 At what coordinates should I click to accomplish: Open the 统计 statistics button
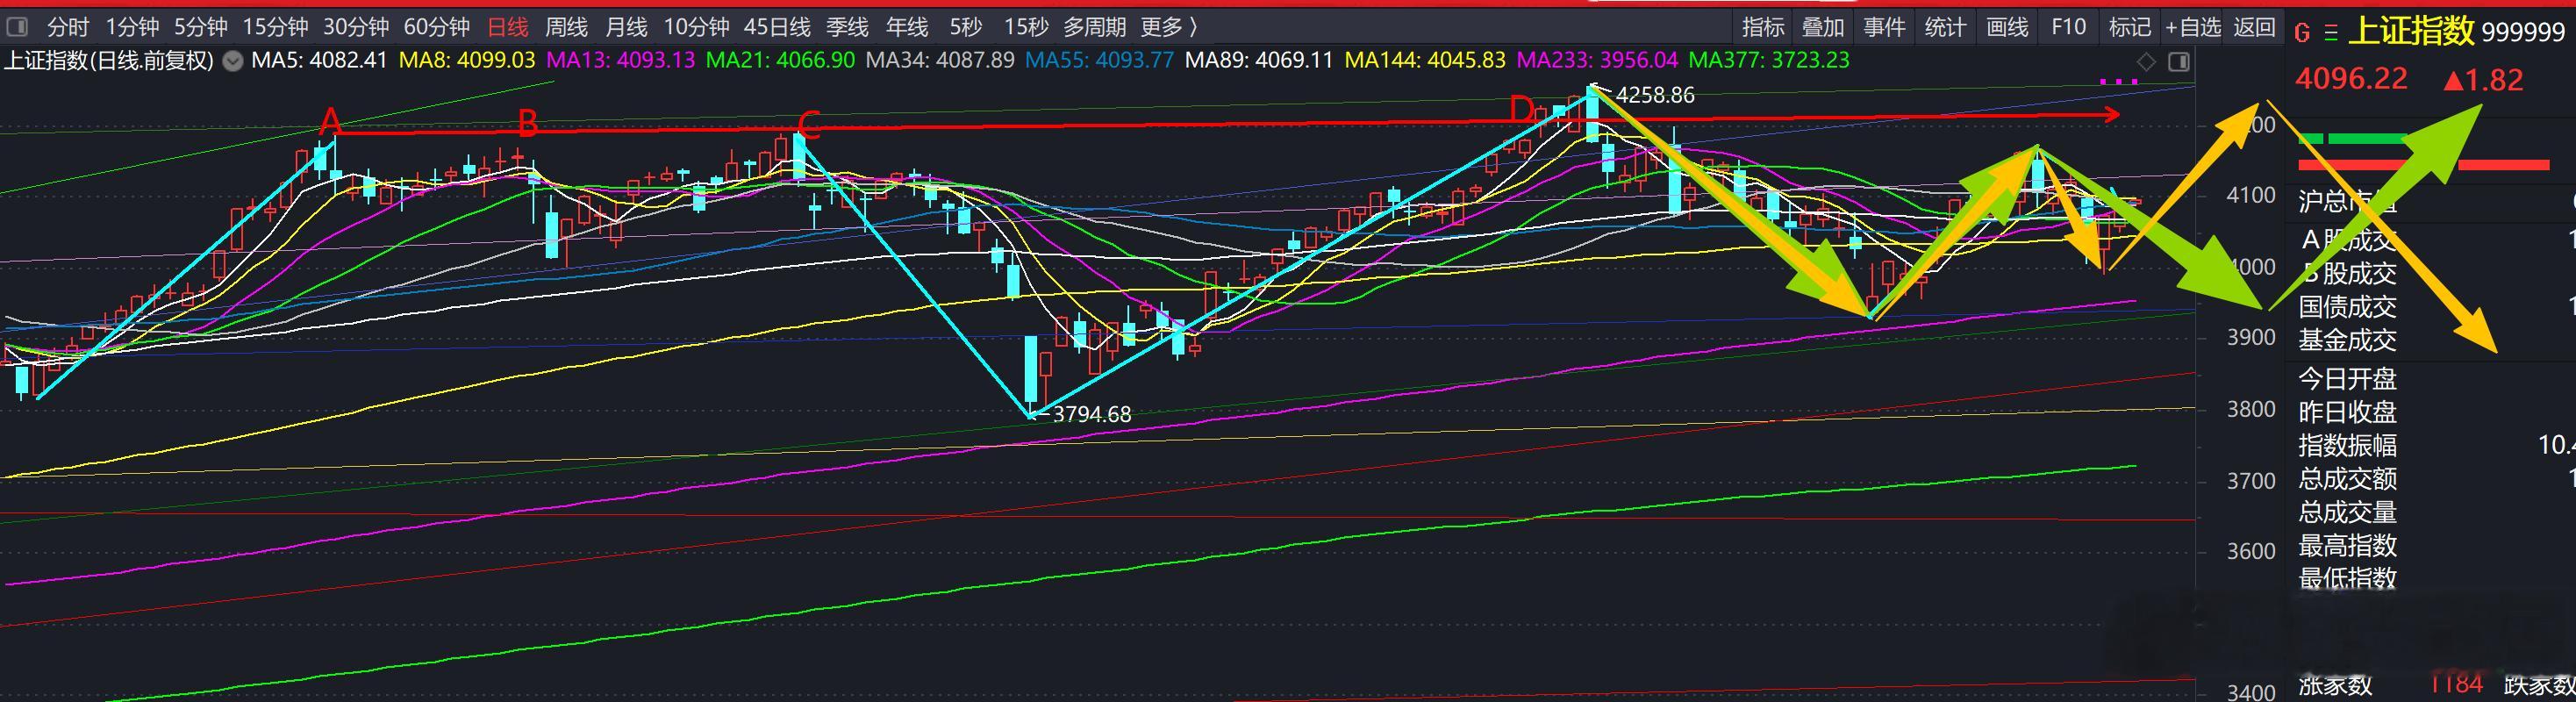[x=1945, y=27]
